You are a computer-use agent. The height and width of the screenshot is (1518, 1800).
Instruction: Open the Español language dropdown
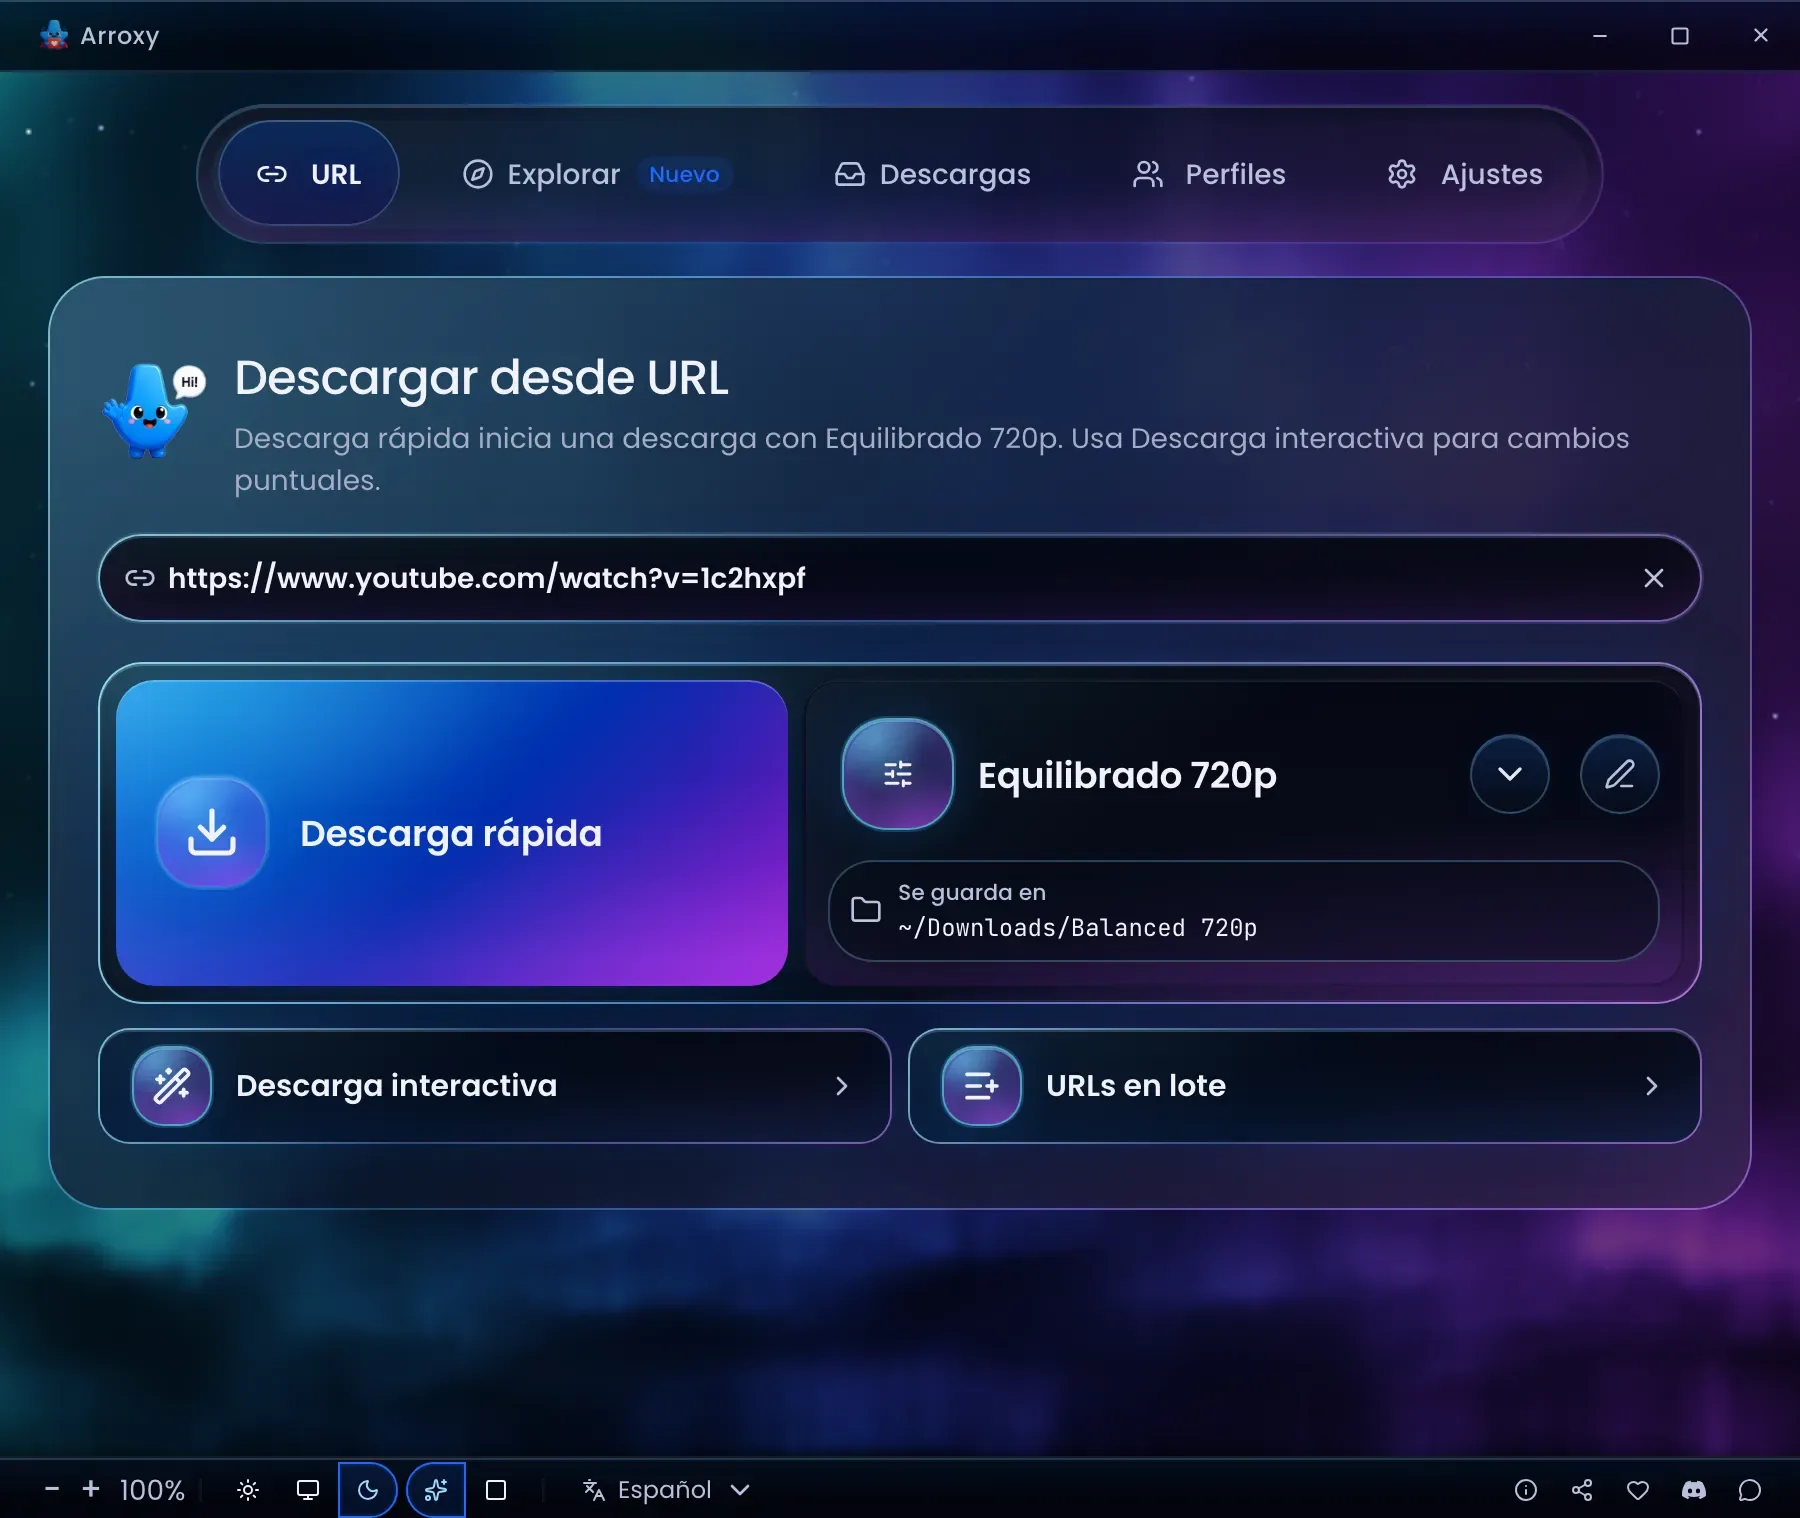(667, 1490)
